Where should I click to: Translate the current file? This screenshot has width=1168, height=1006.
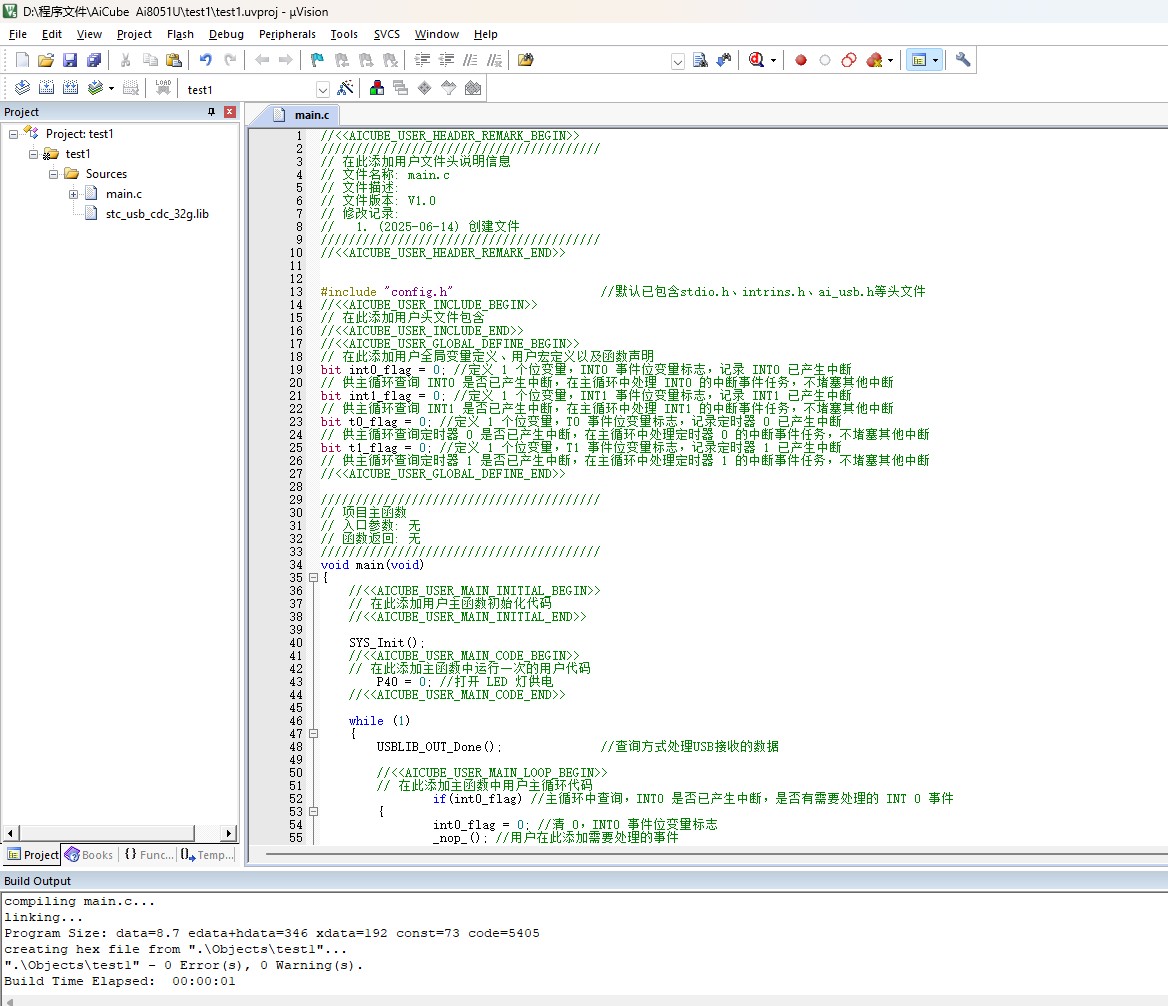(22, 89)
